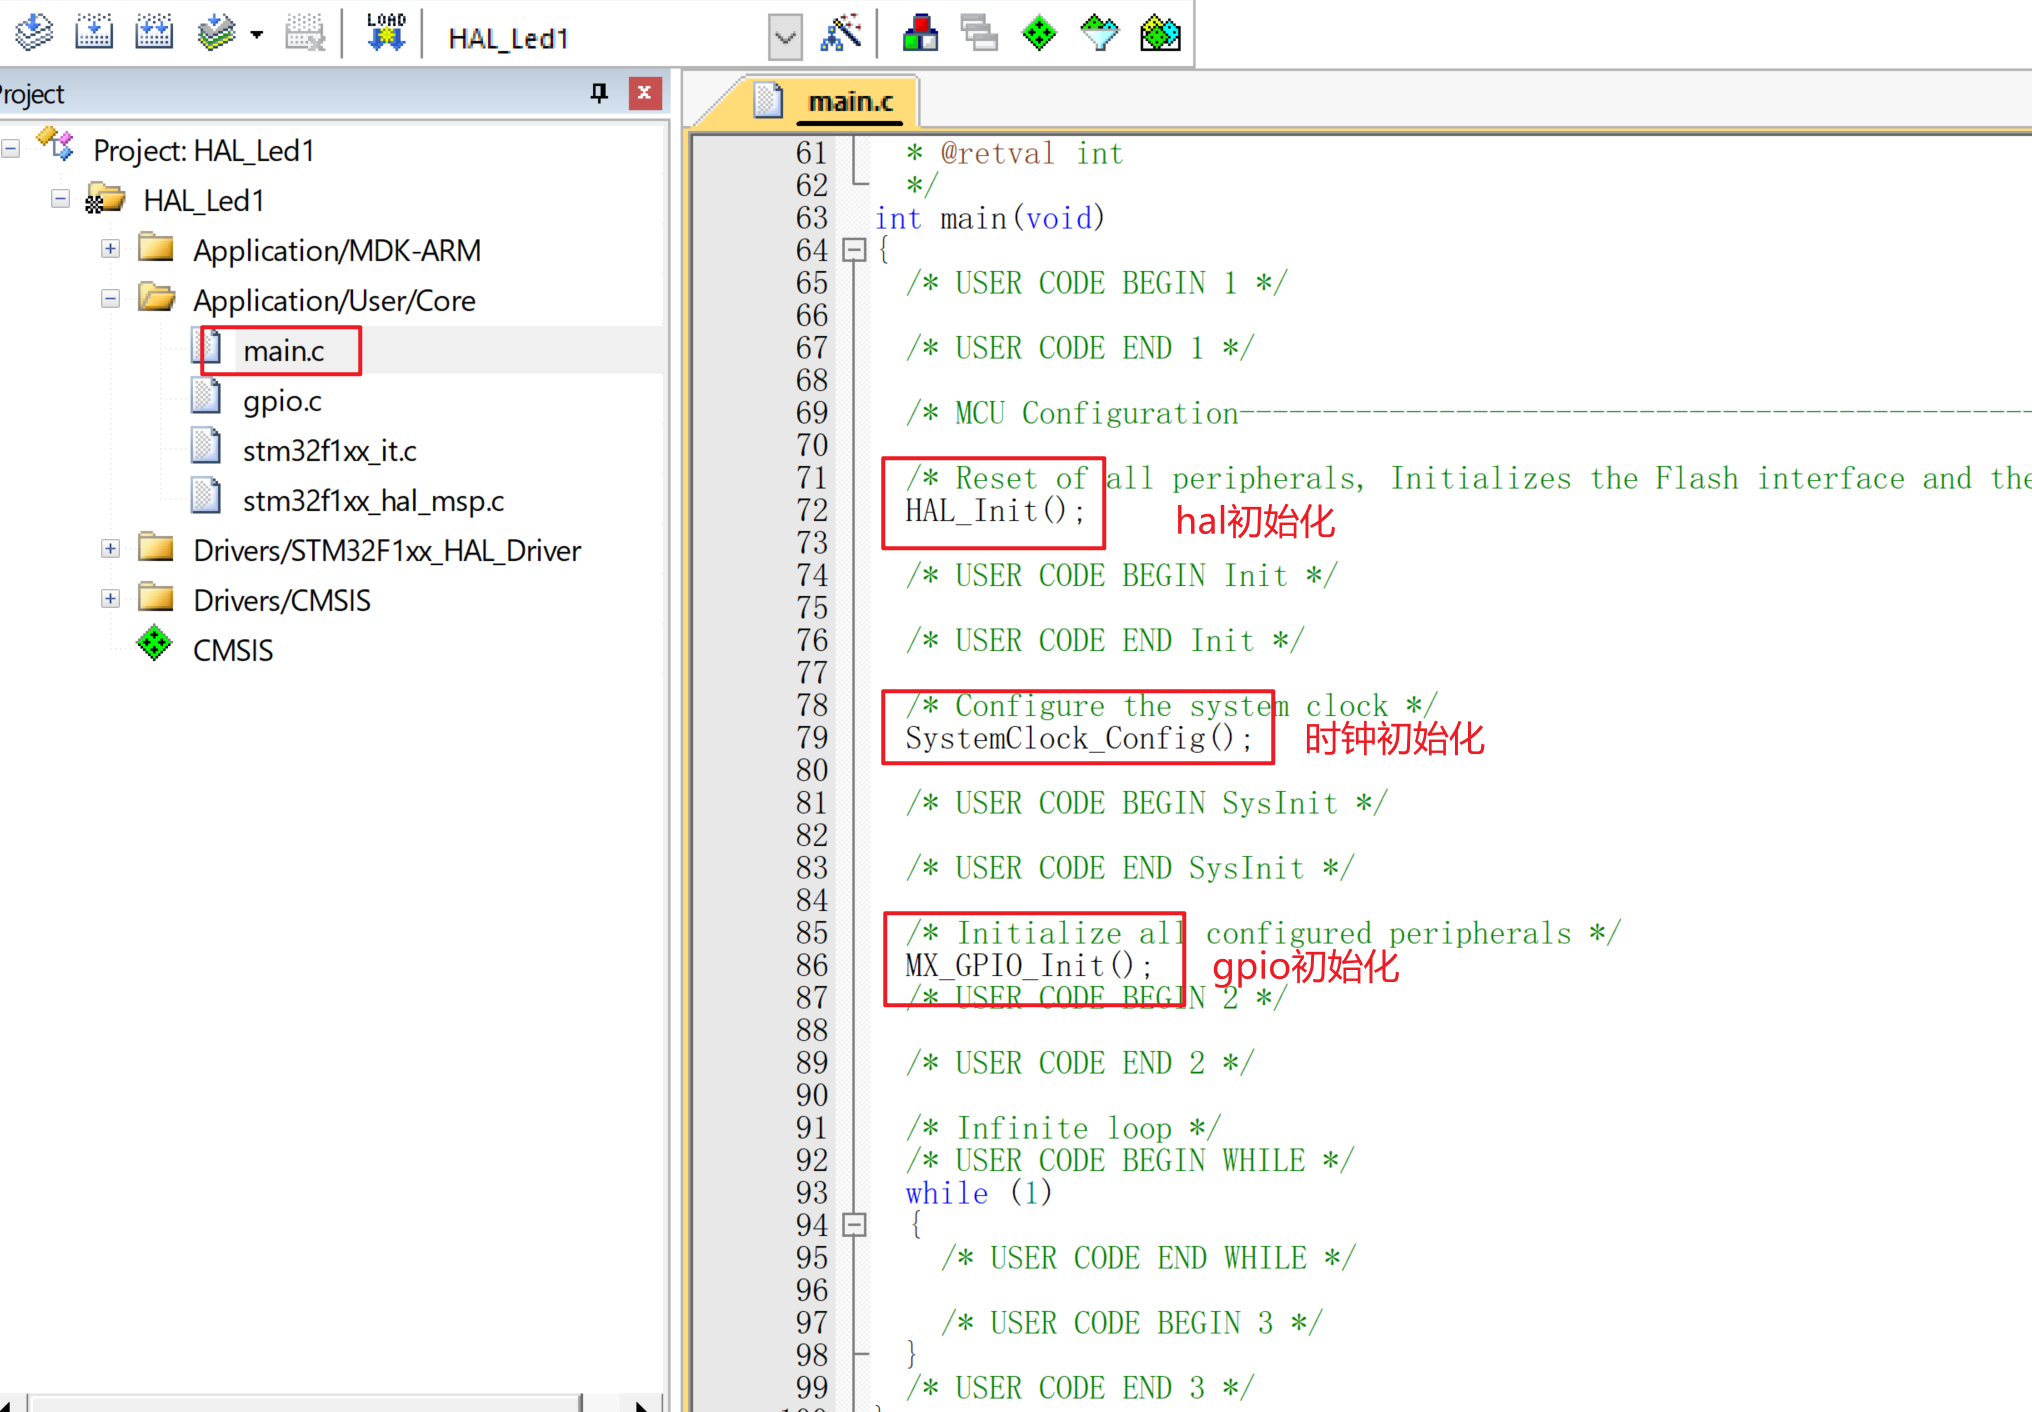
Task: Toggle pin on the Project panel
Action: [599, 93]
